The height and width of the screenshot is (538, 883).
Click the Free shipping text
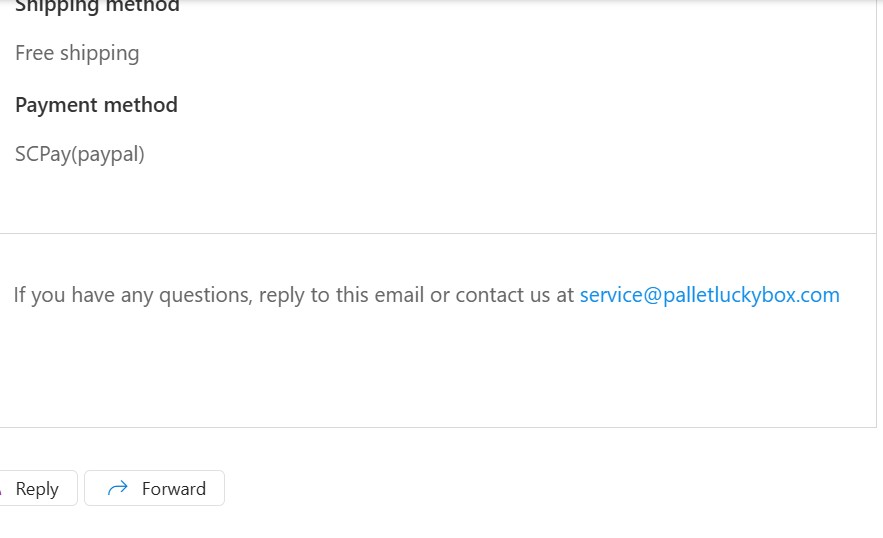point(77,54)
